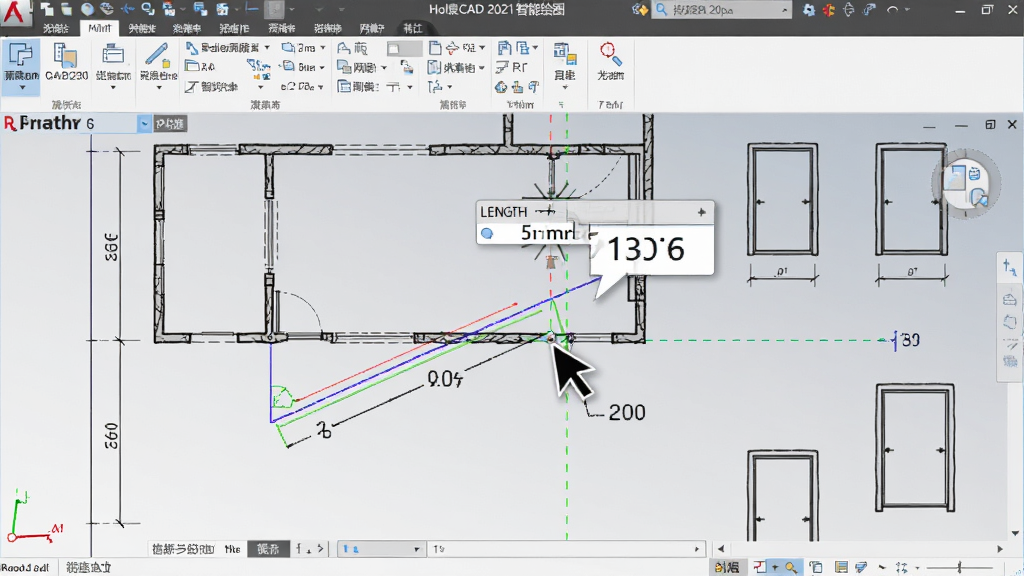The image size is (1024, 576).
Task: Switch to the Mint ribbon tab
Action: (x=100, y=28)
